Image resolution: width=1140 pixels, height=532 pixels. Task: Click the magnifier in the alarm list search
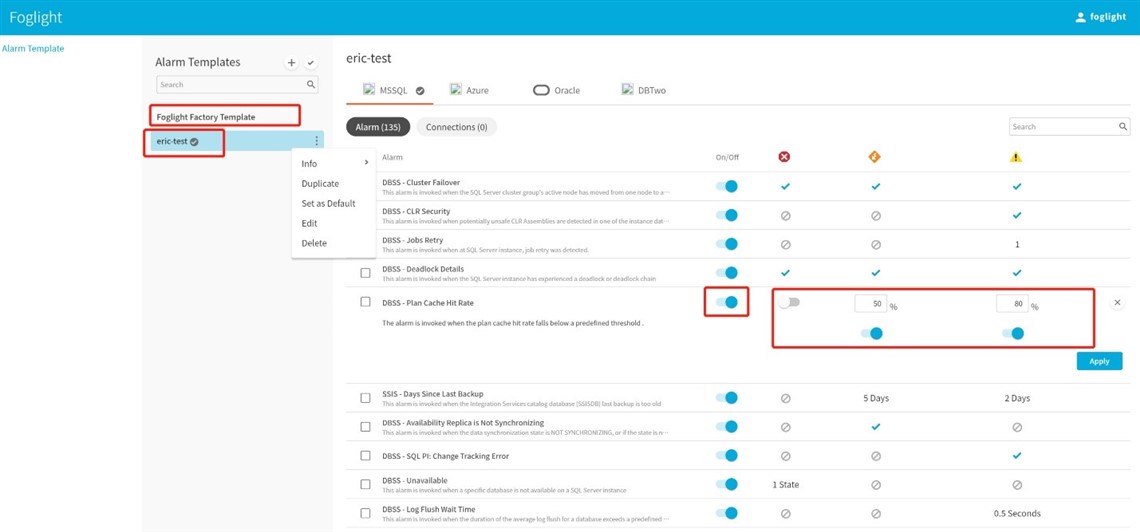(x=1123, y=126)
